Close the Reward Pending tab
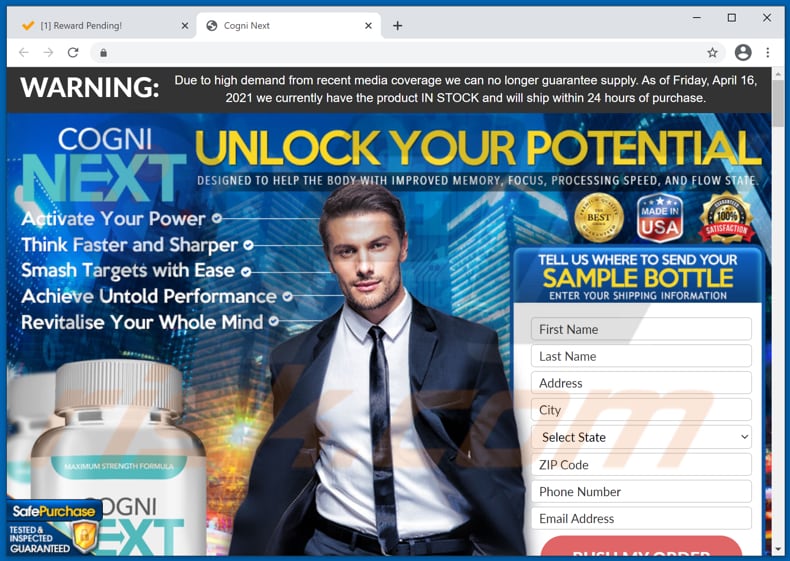 184,26
